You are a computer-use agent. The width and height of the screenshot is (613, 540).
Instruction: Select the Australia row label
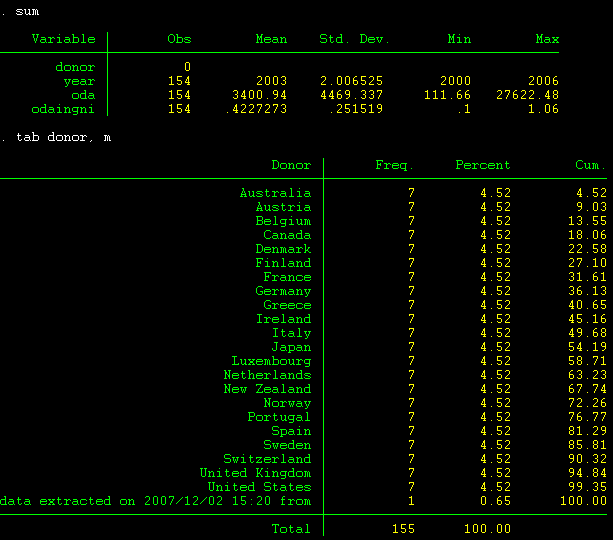276,193
